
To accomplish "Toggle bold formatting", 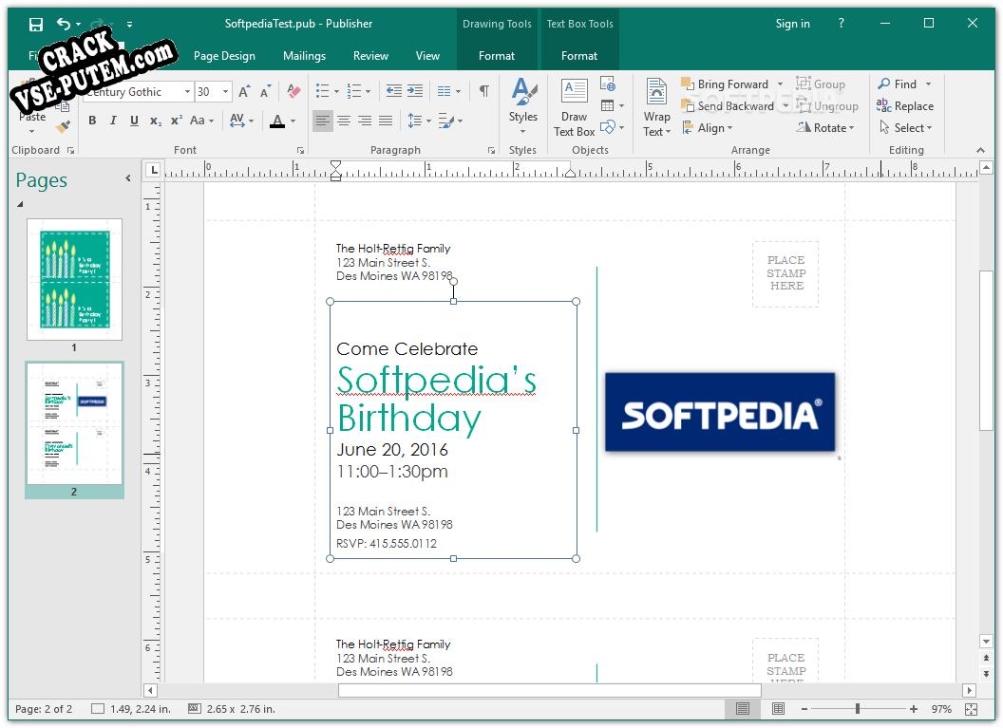I will tap(92, 120).
